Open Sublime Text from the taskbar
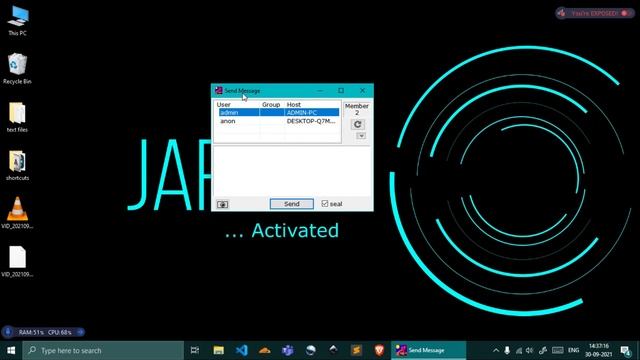Image resolution: width=640 pixels, height=360 pixels. click(x=356, y=350)
